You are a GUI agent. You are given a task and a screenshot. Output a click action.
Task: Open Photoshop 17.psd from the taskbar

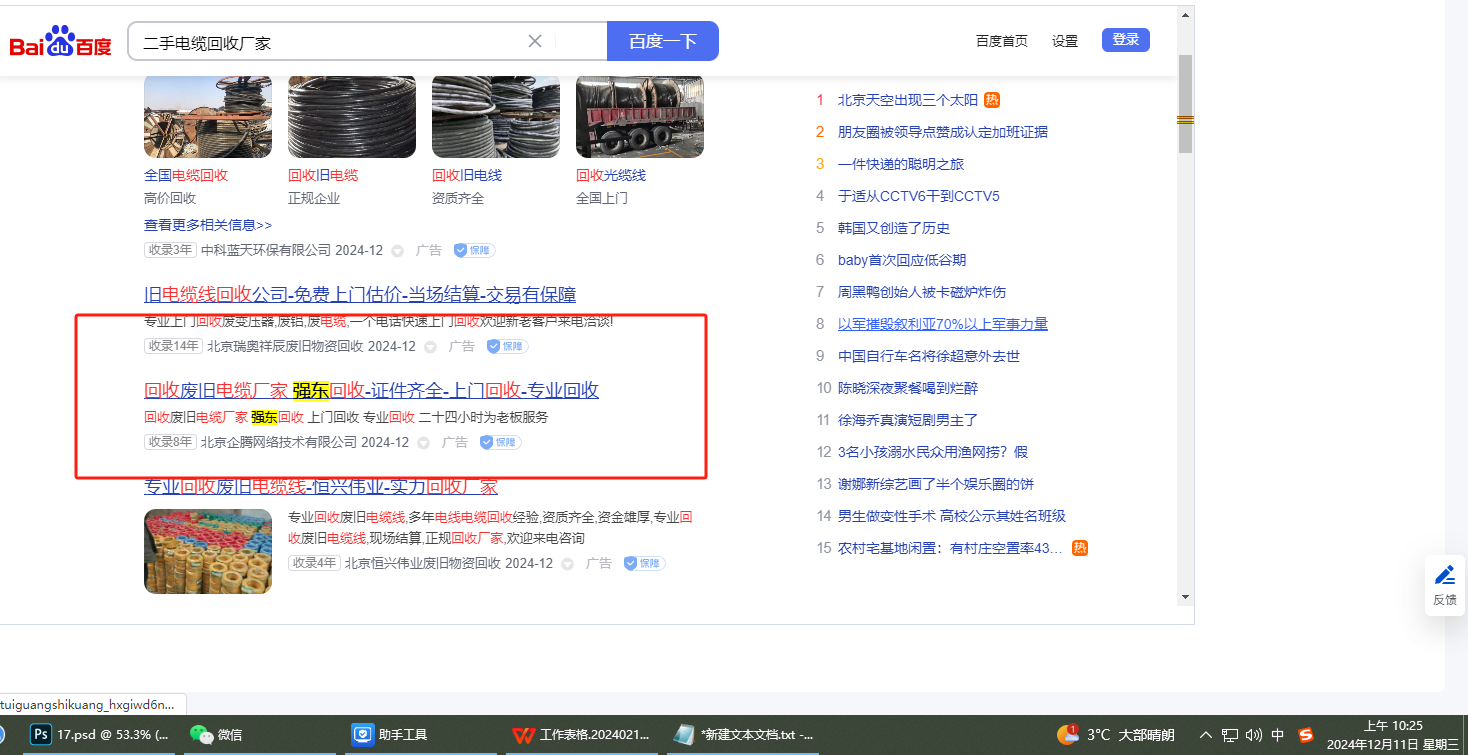click(99, 734)
